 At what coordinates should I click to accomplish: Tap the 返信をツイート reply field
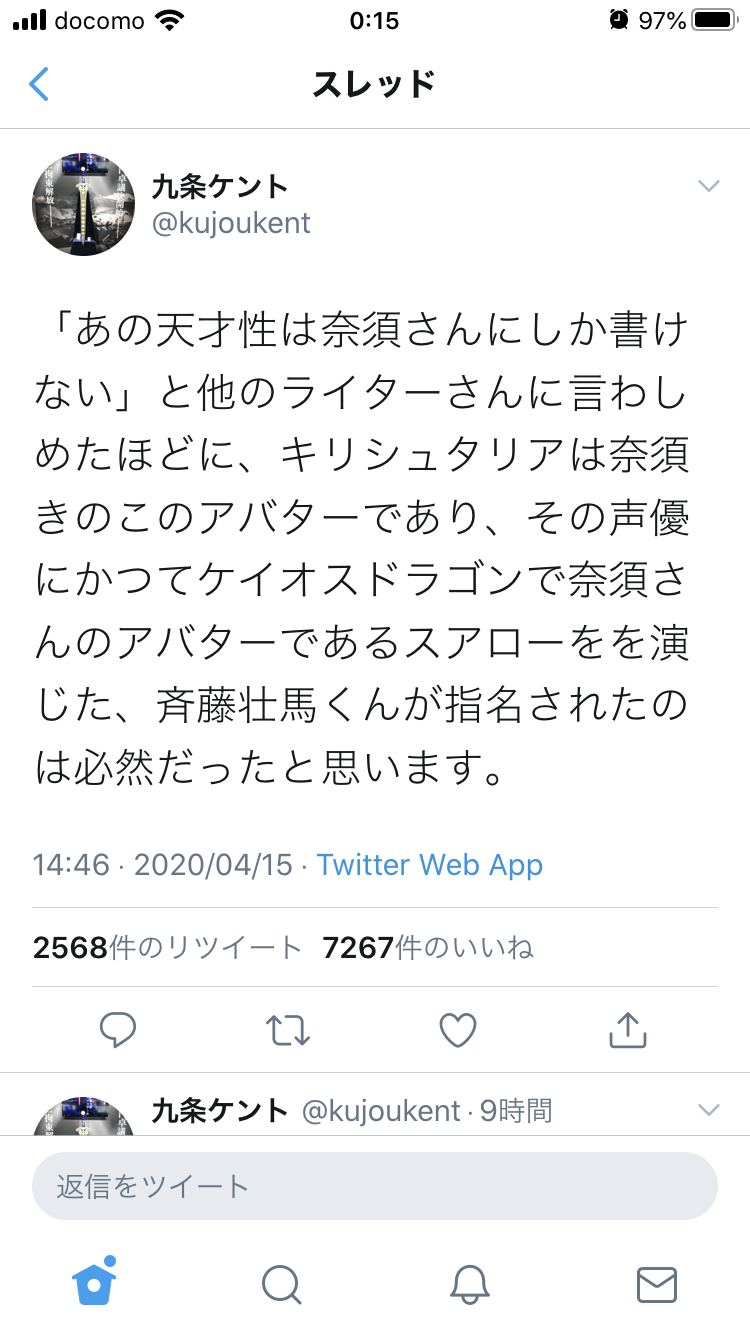tap(375, 1187)
